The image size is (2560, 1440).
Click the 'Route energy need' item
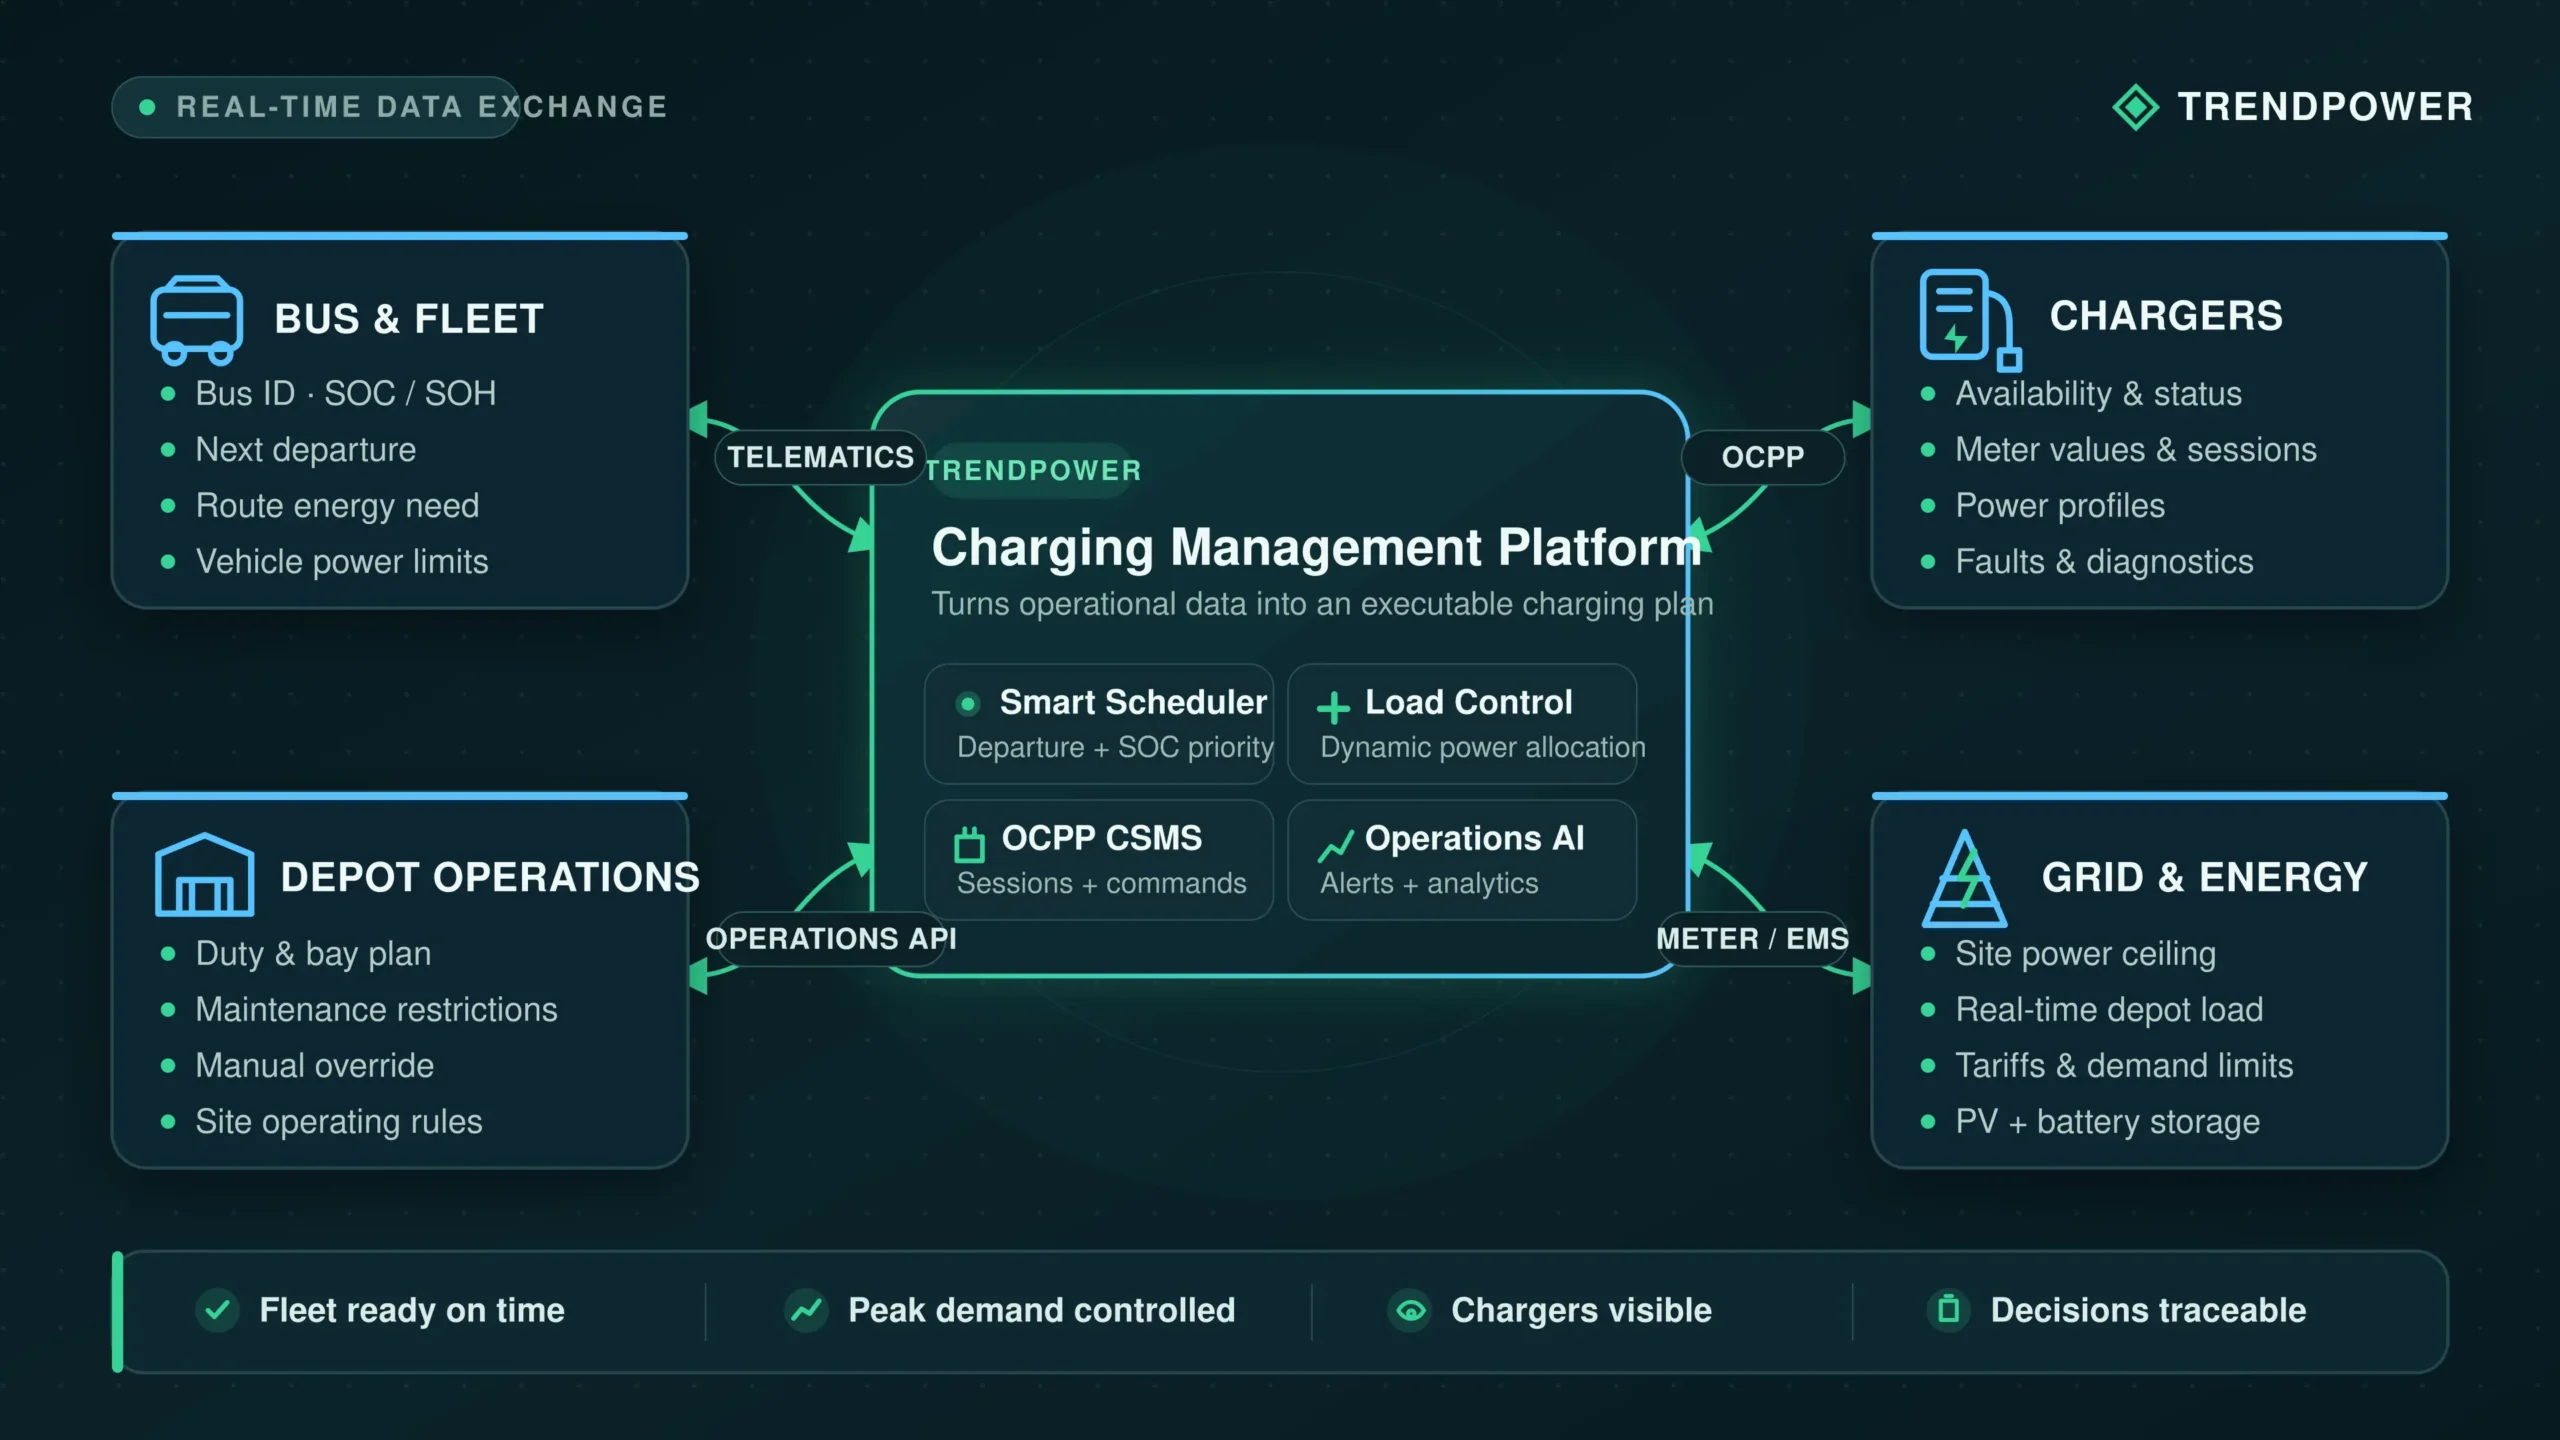click(x=337, y=506)
